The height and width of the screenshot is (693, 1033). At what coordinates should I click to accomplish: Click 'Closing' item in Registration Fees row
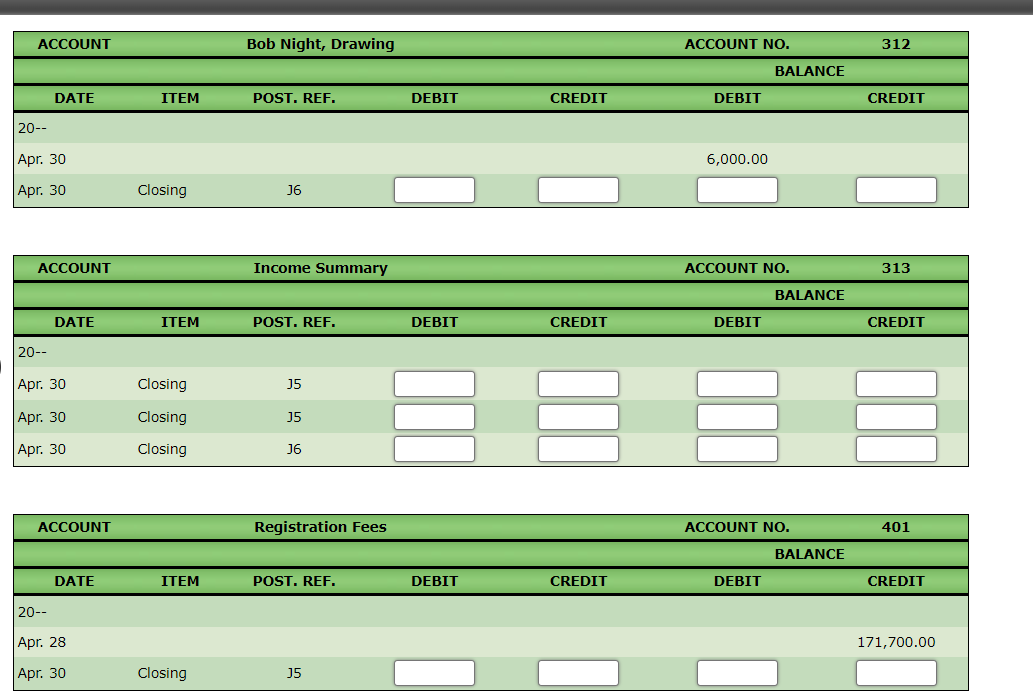tap(162, 673)
